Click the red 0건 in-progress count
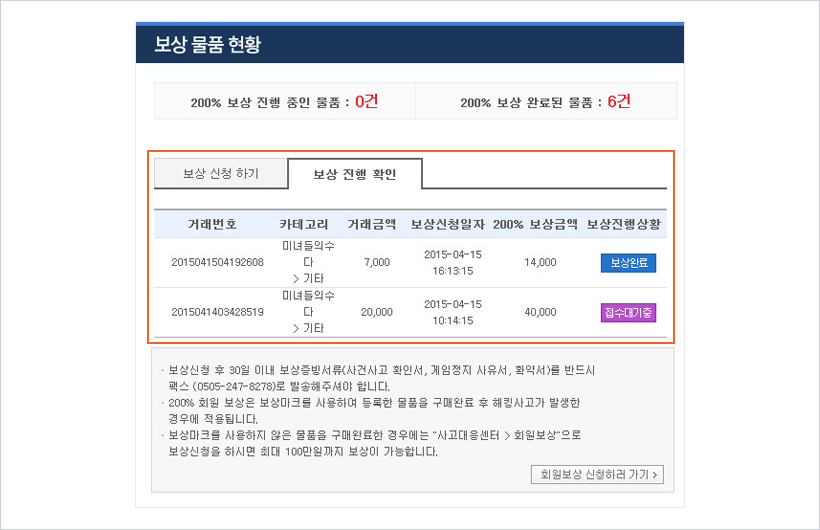Image resolution: width=820 pixels, height=530 pixels. 366,101
